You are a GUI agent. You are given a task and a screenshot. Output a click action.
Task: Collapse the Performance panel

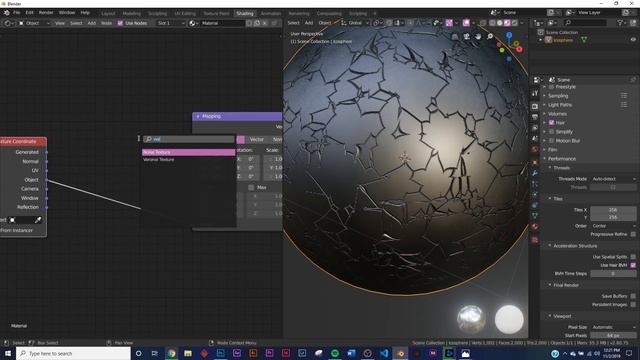click(x=562, y=159)
